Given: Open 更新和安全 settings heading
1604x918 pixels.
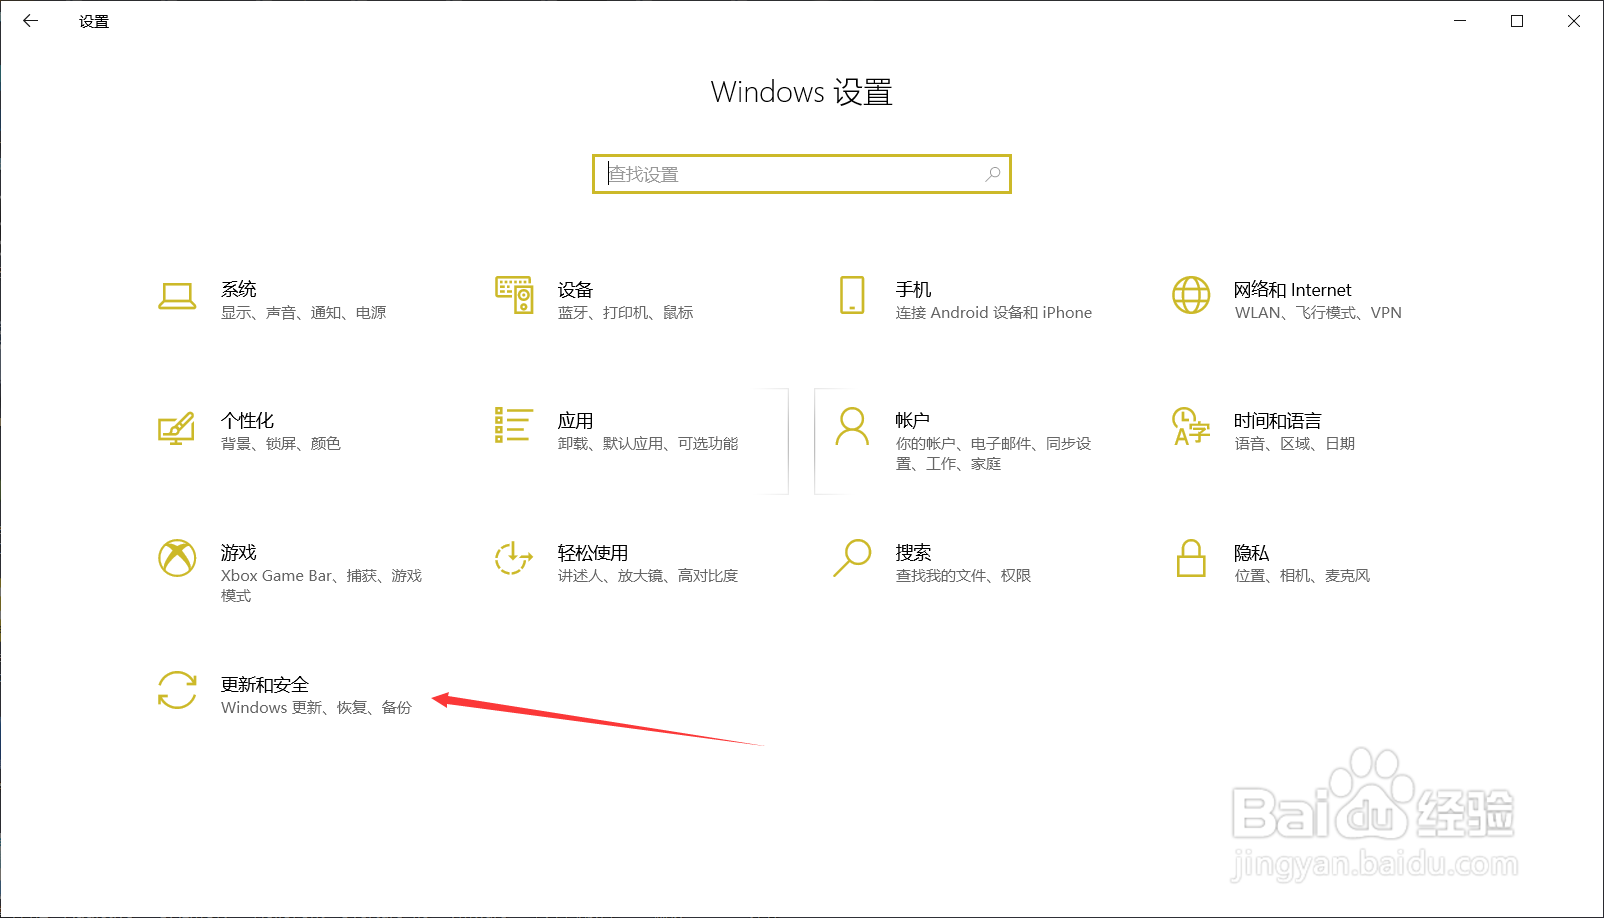Looking at the screenshot, I should (265, 684).
